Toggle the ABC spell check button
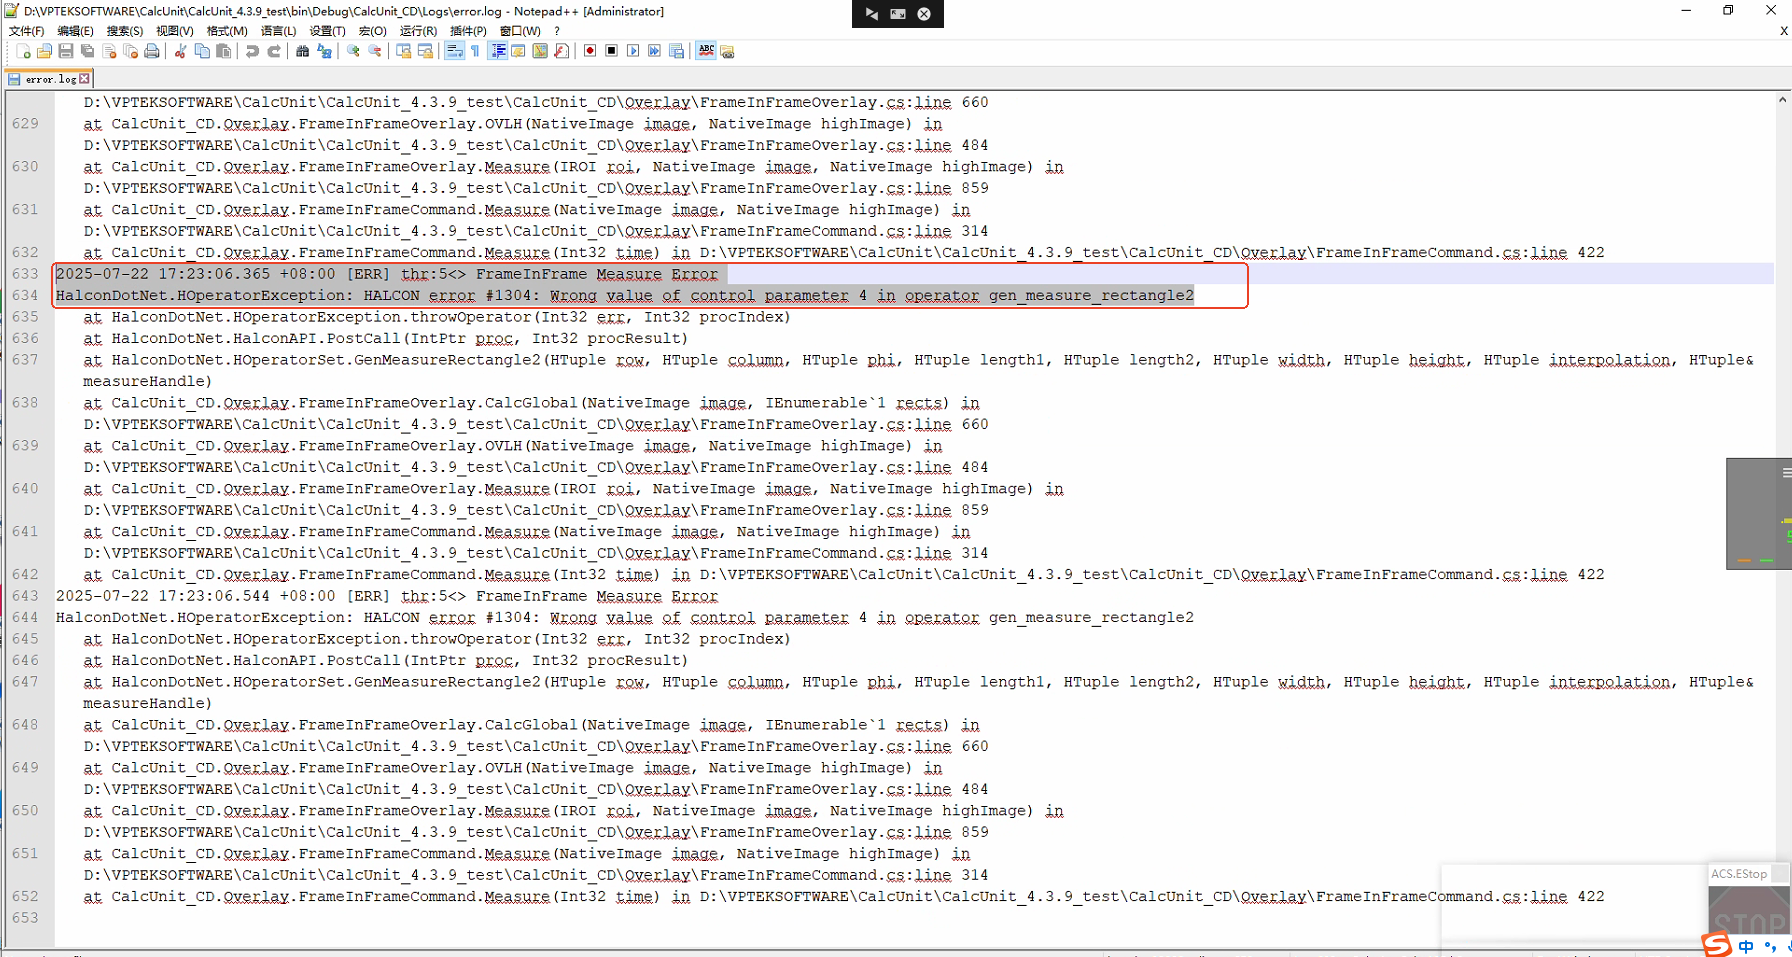 tap(706, 51)
